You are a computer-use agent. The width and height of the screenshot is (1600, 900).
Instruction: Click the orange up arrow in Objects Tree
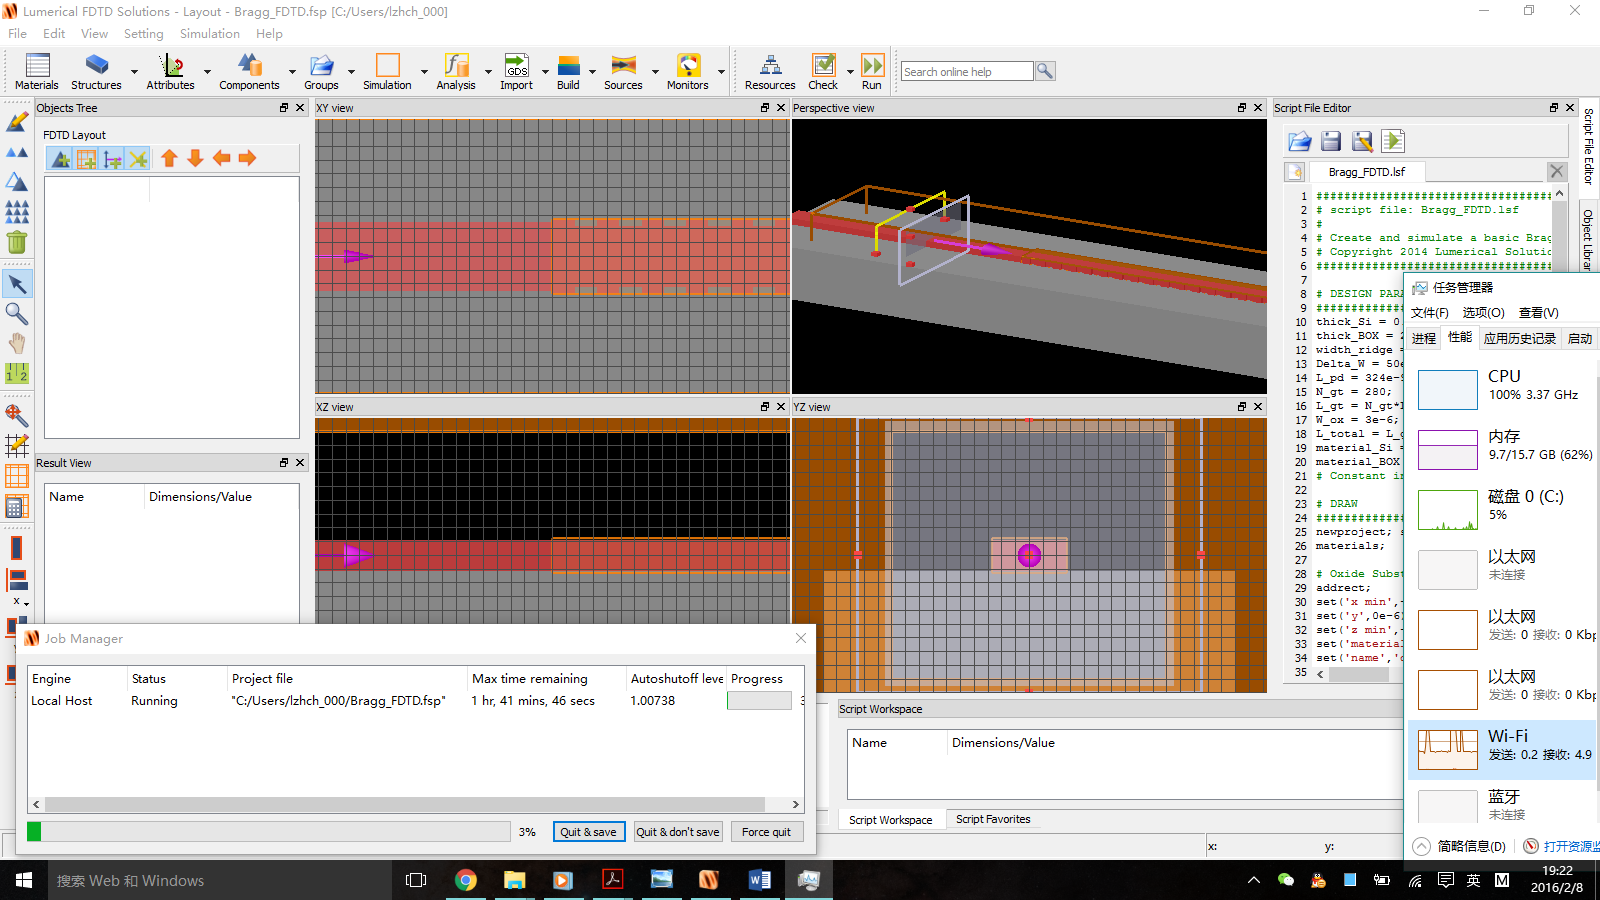click(x=169, y=158)
